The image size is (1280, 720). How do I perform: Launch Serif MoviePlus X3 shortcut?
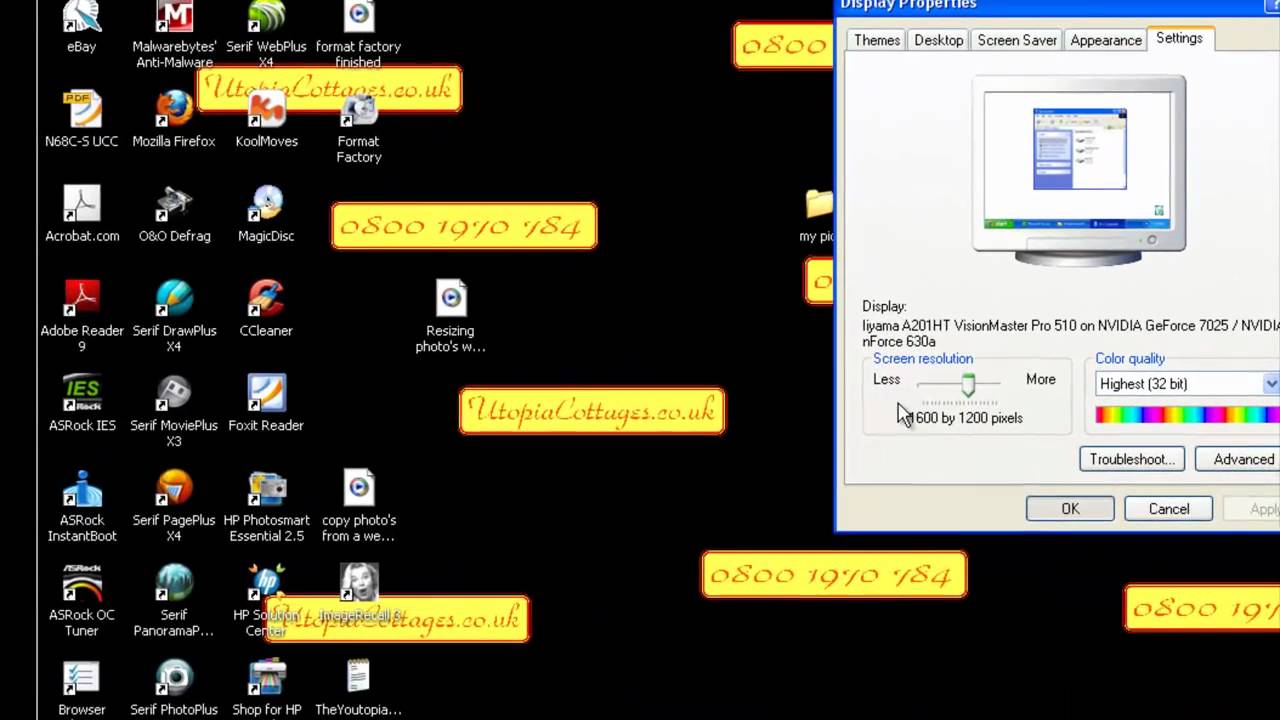(x=174, y=411)
